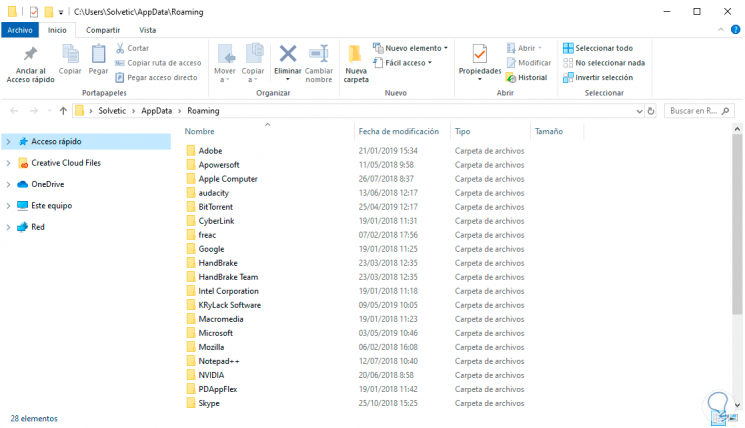Go up one folder level arrow
The width and height of the screenshot is (745, 428).
(63, 111)
